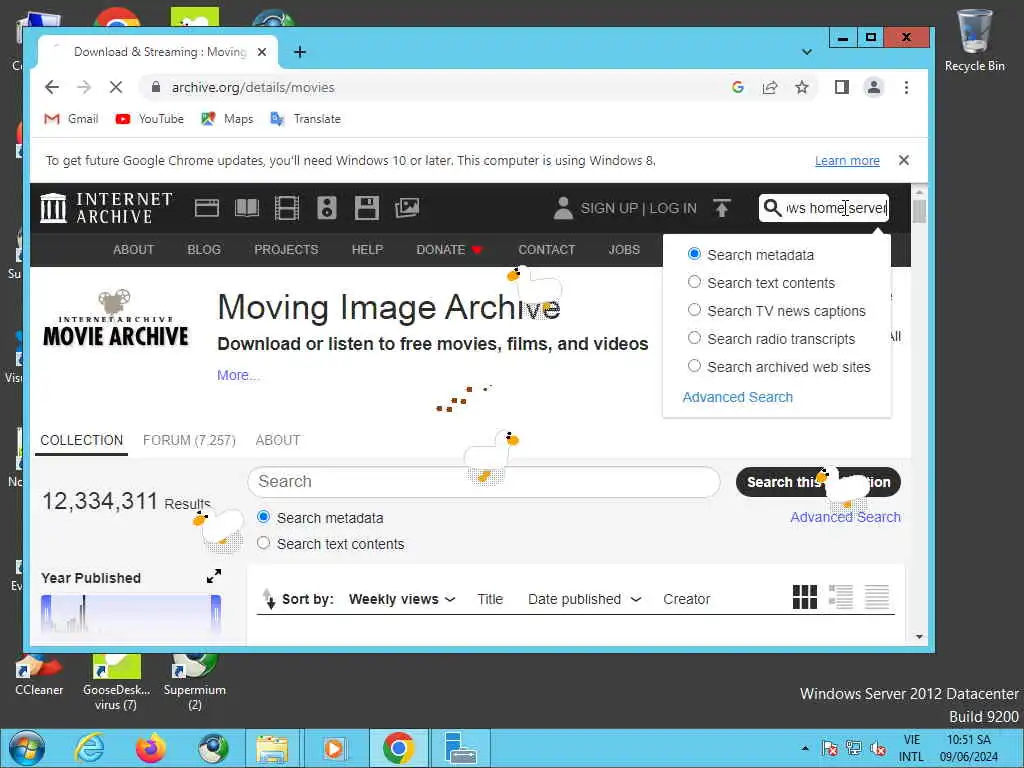The height and width of the screenshot is (768, 1024).
Task: Click Advanced Search in search dropdown panel
Action: coord(737,397)
